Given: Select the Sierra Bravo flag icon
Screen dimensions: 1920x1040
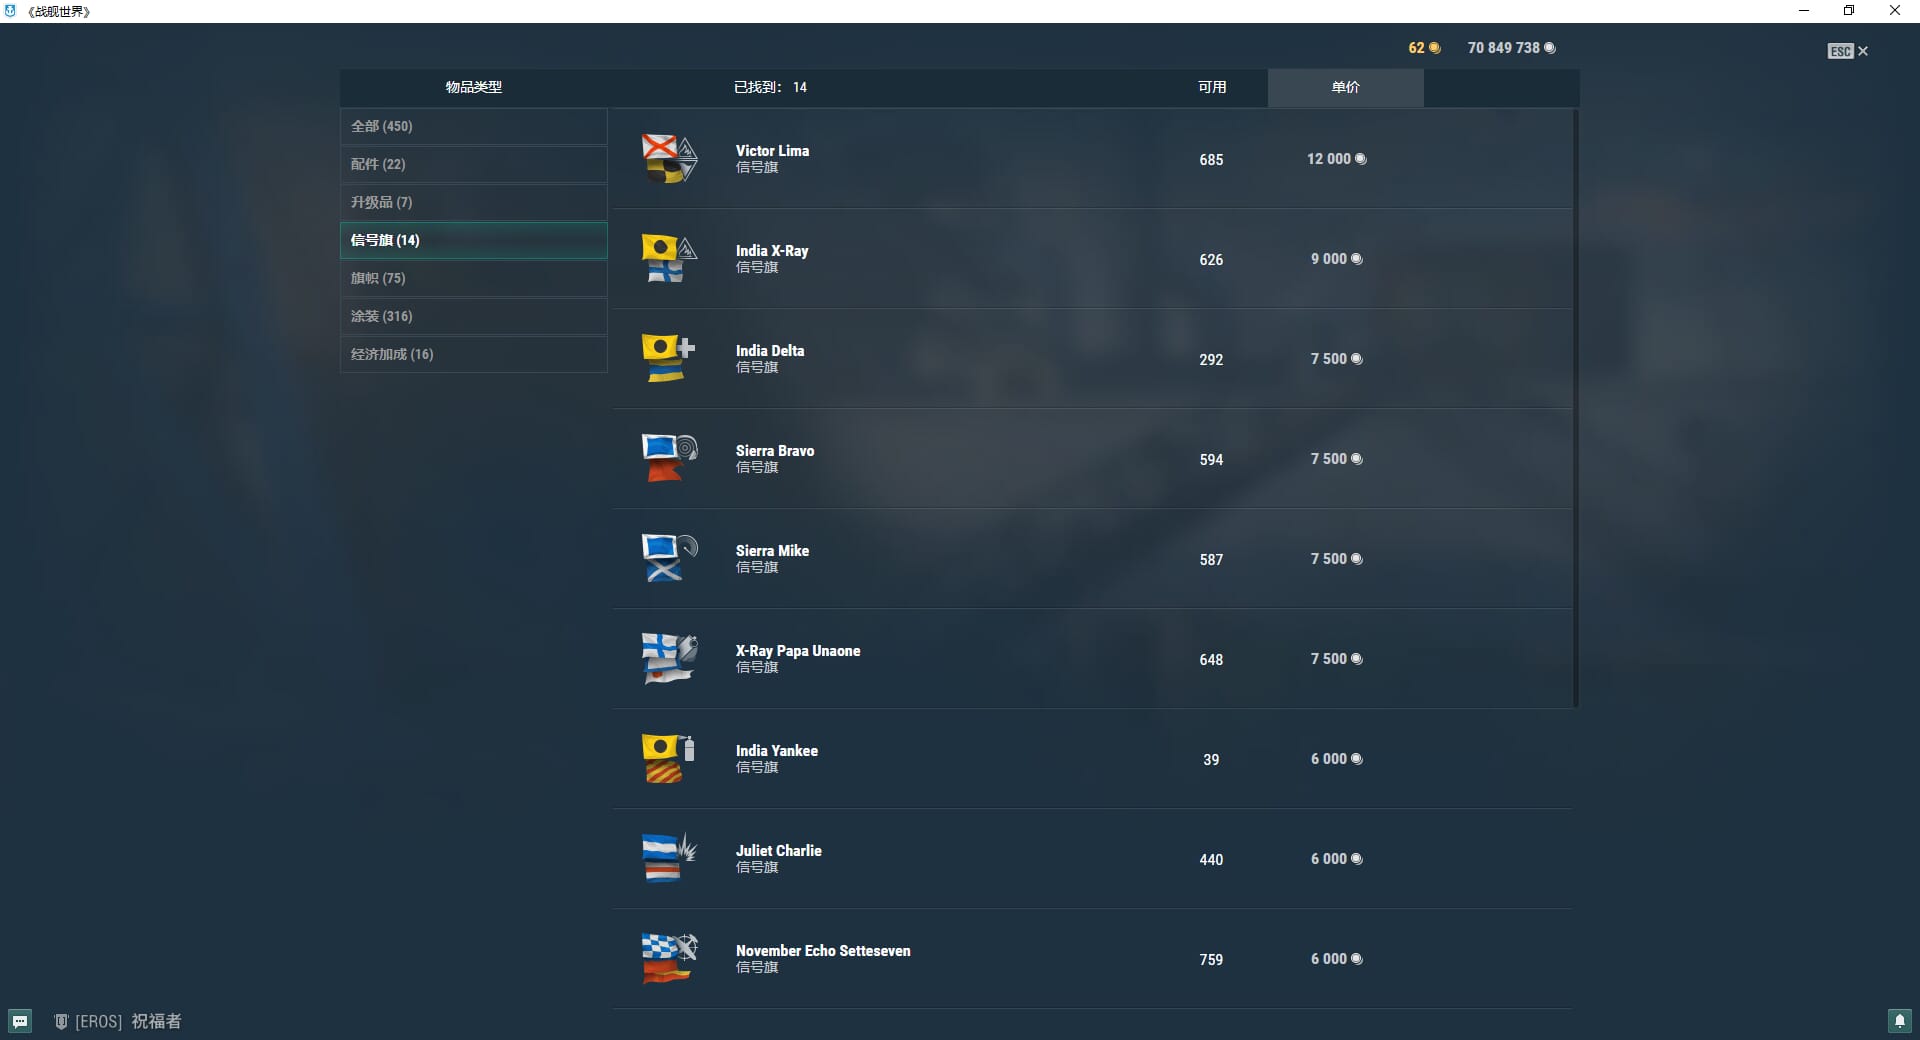Looking at the screenshot, I should point(668,459).
